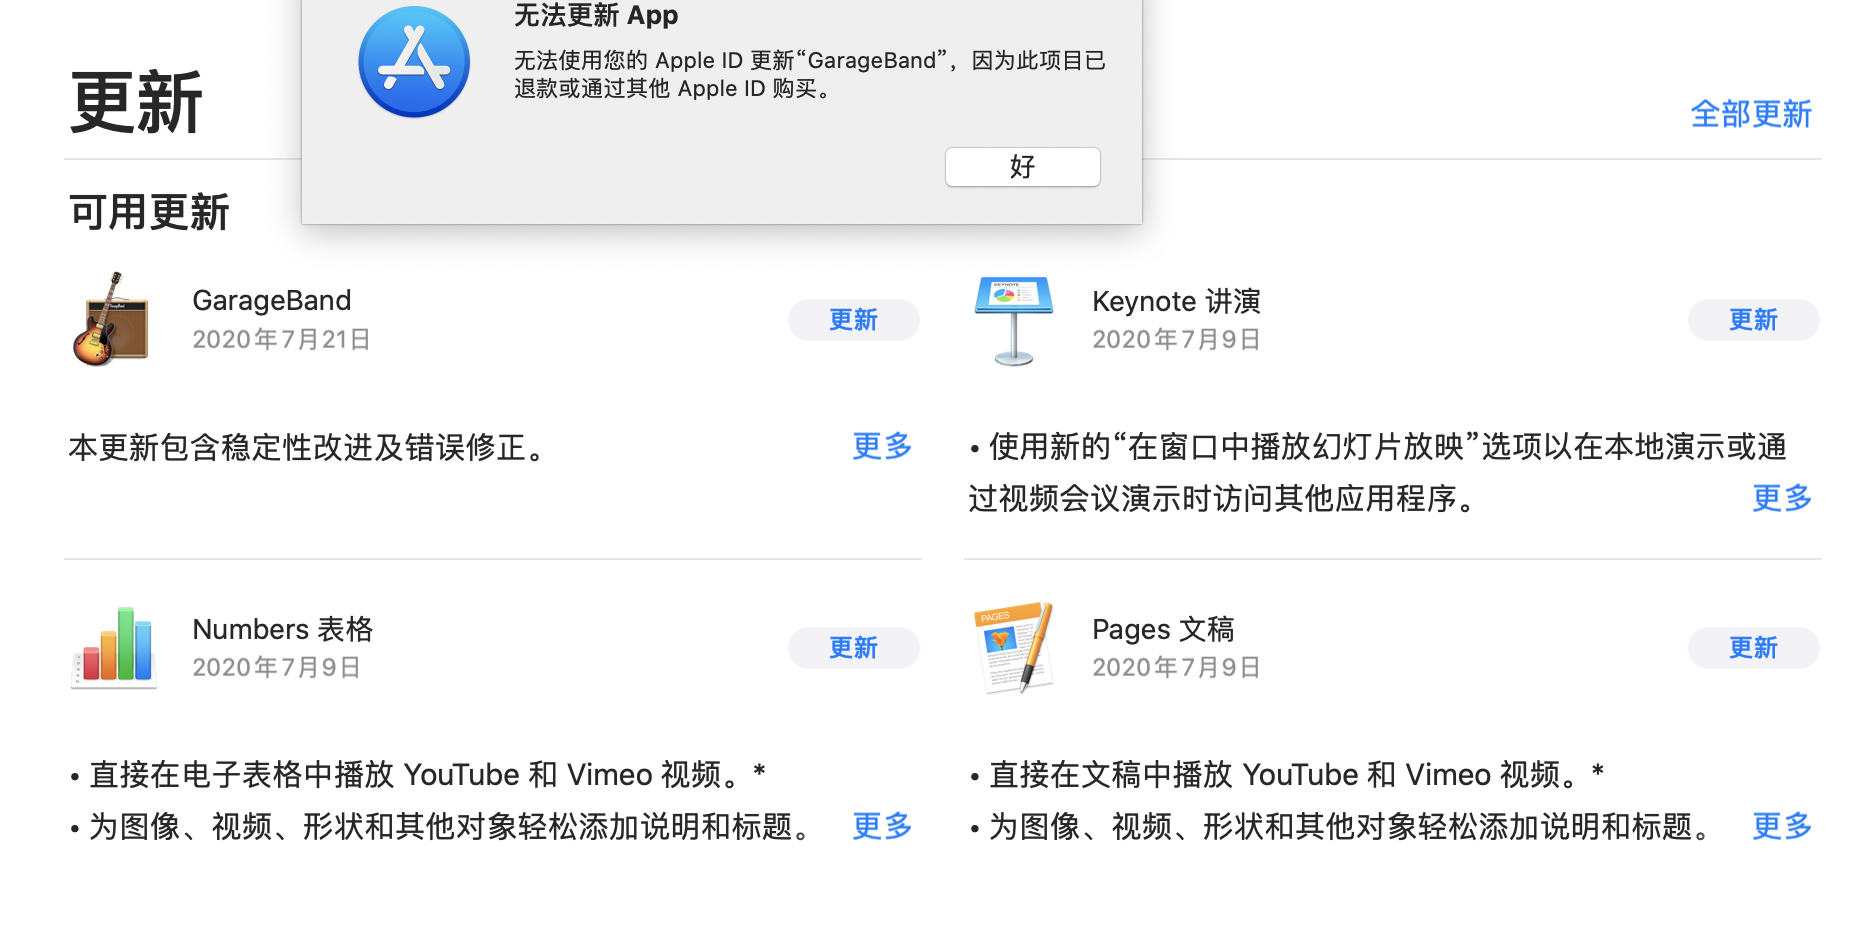Image resolution: width=1876 pixels, height=940 pixels.
Task: Click the GarageBand guitar app icon
Action: pos(111,320)
